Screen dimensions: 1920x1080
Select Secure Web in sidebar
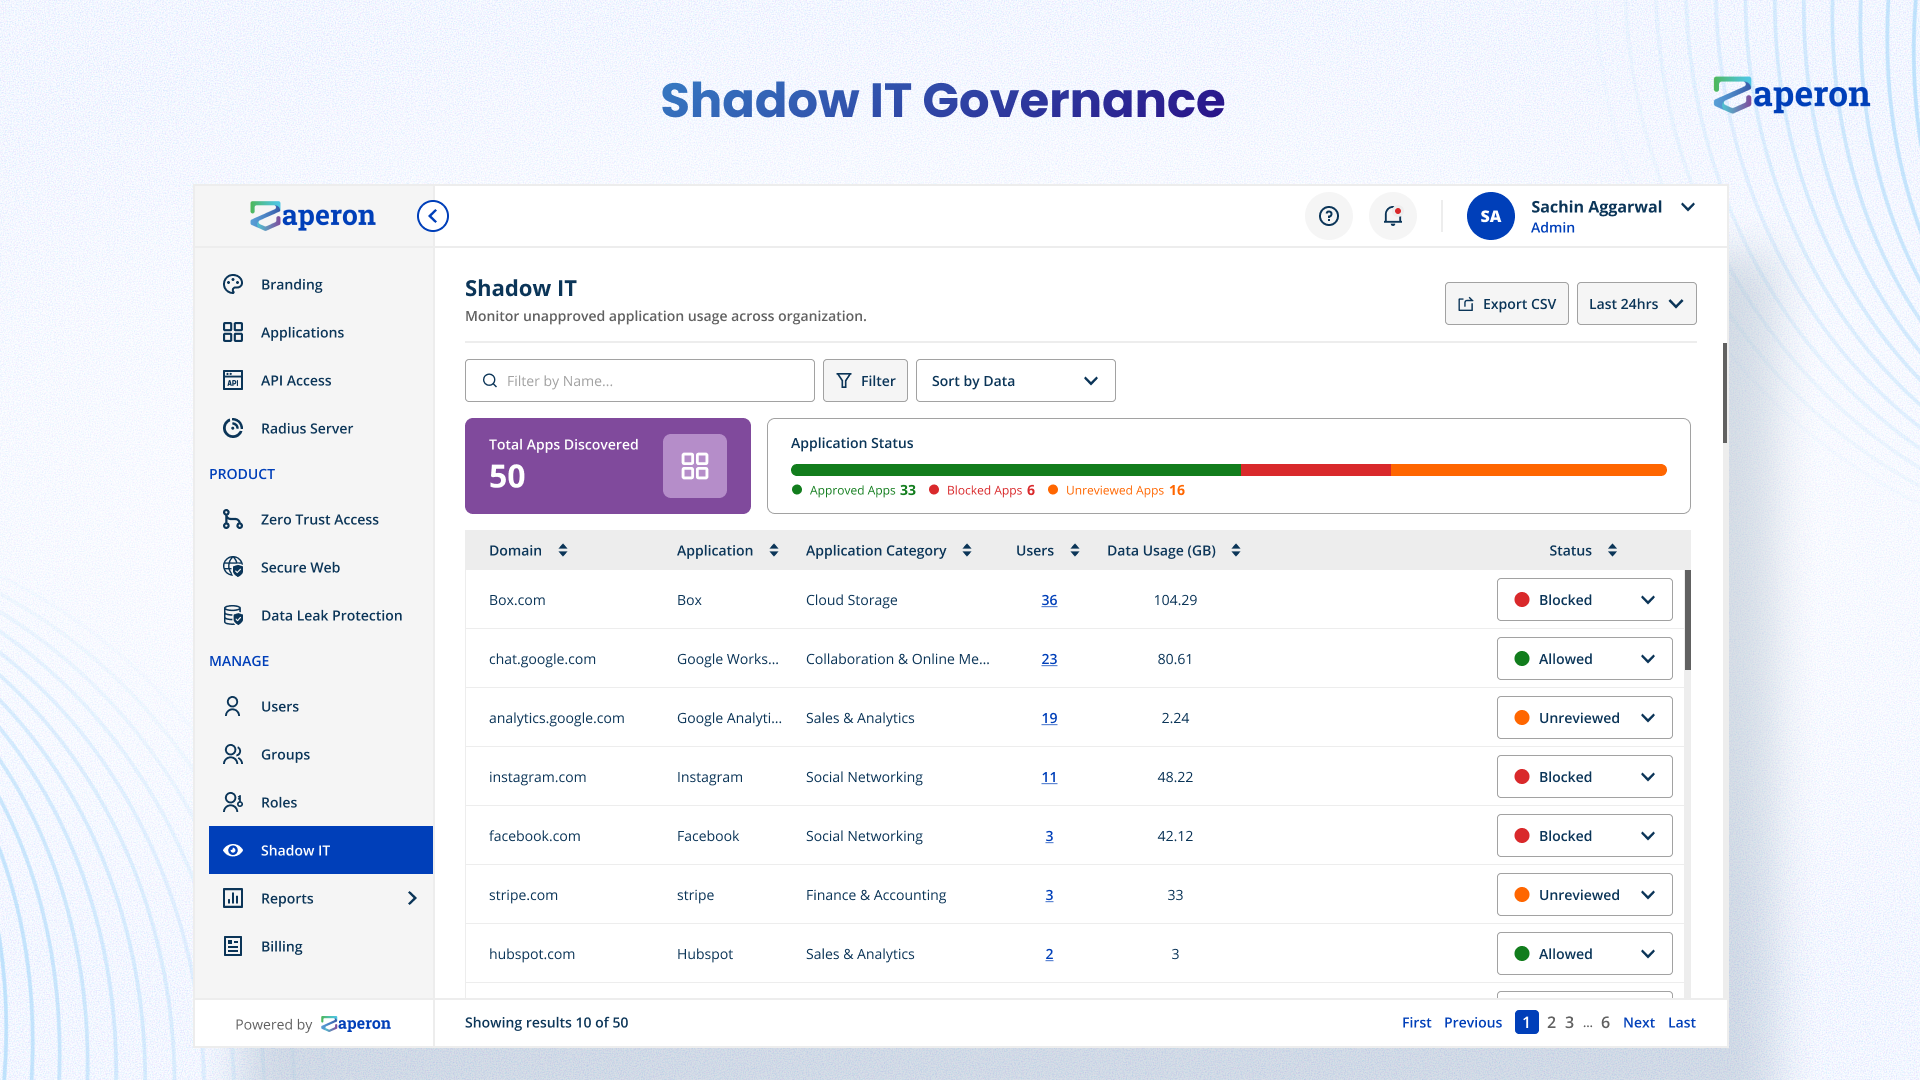click(300, 567)
